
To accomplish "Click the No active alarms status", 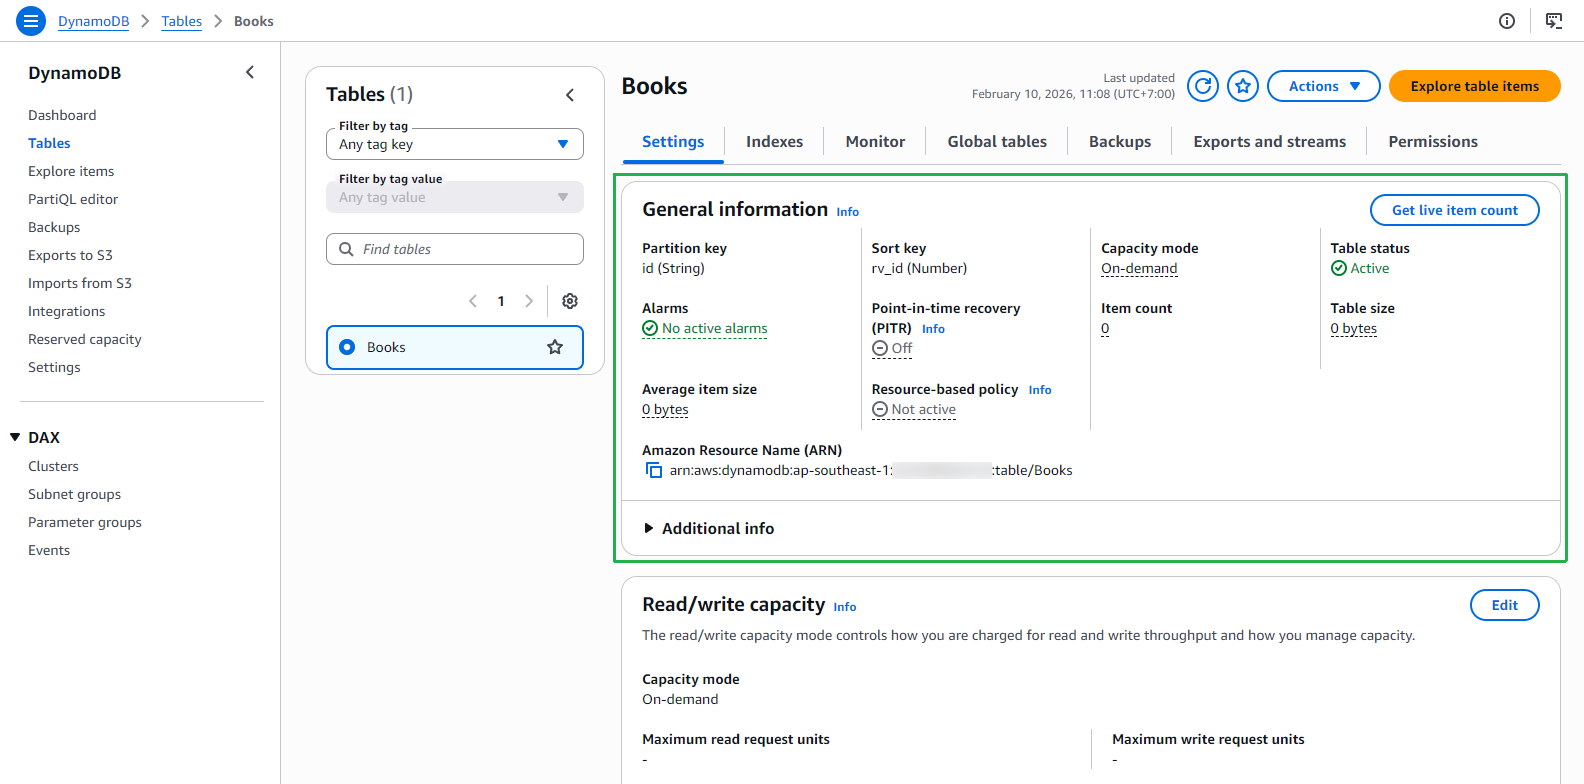I will [705, 328].
